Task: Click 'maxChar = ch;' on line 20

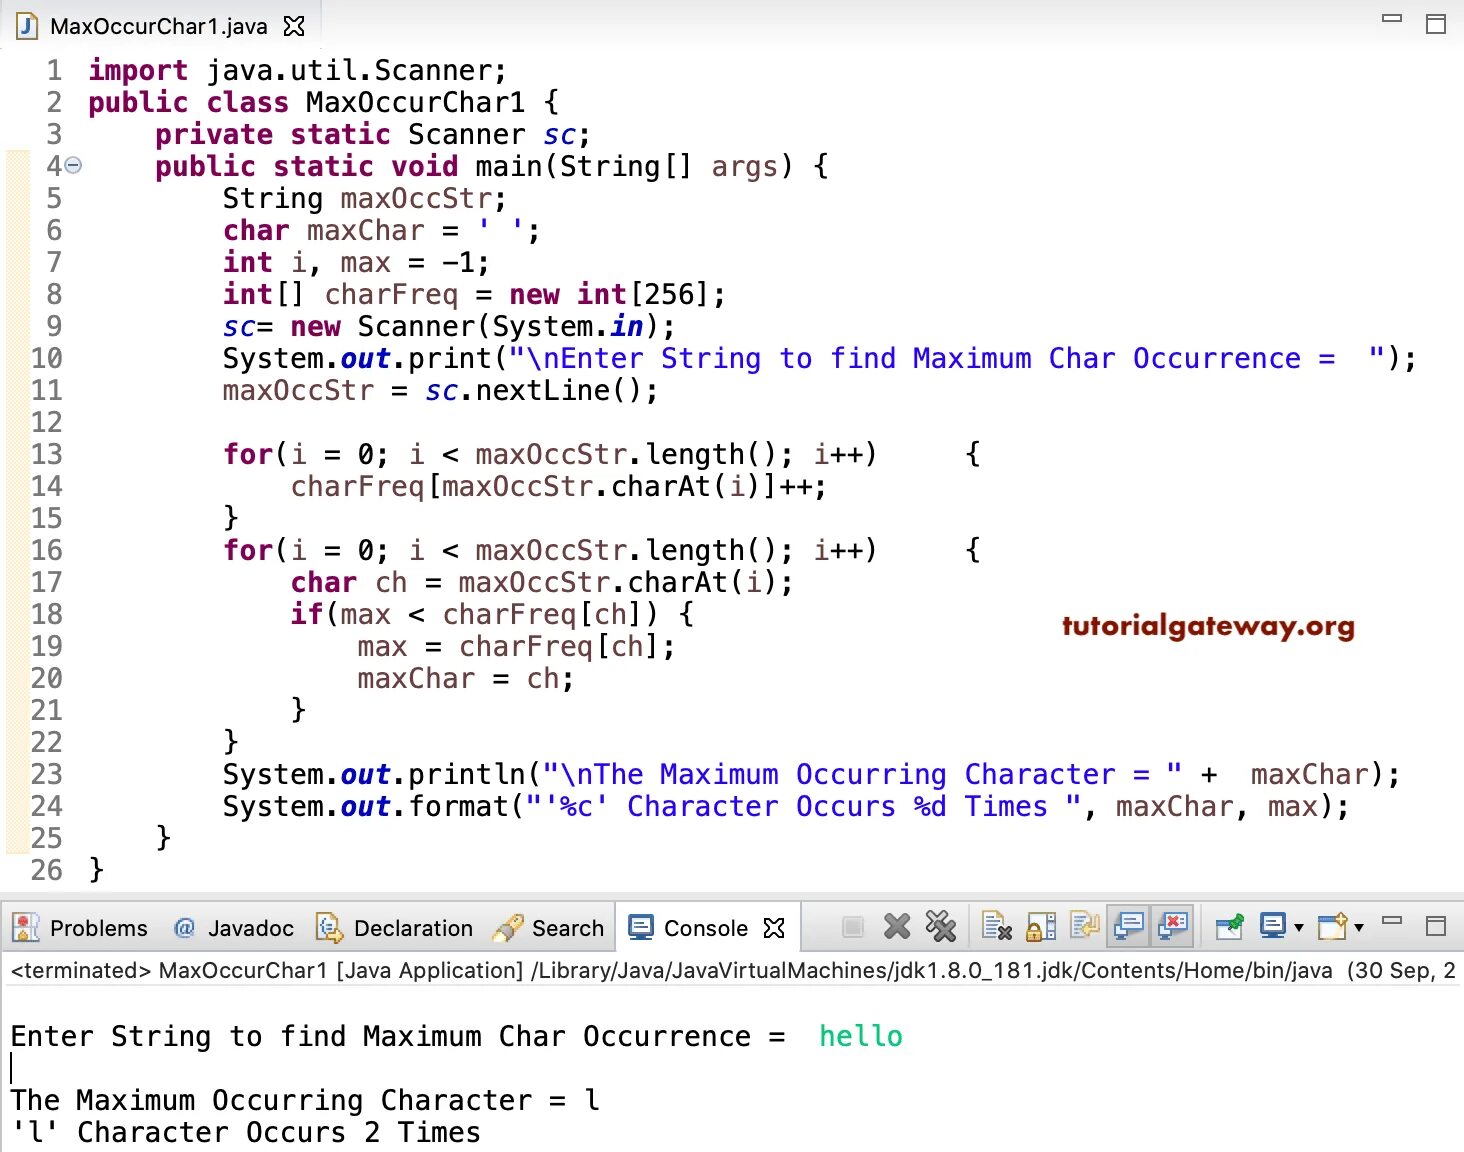Action: 465,678
